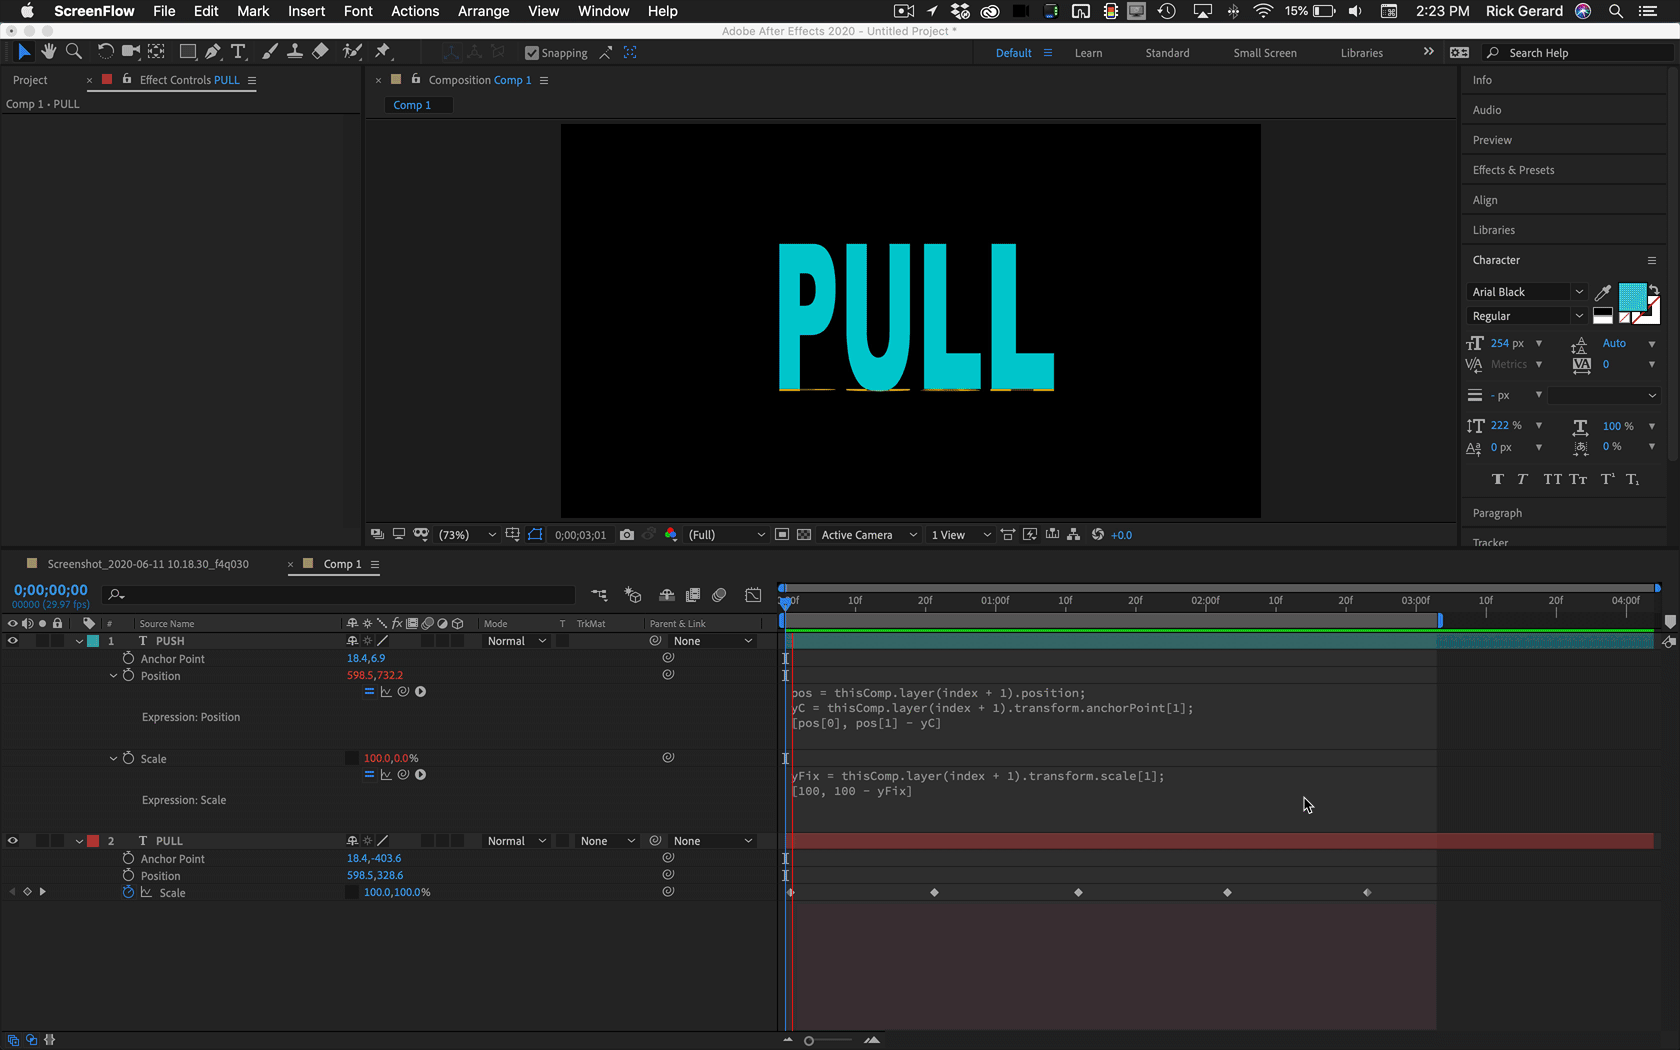The width and height of the screenshot is (1680, 1050).
Task: Select the Horizontal Type tool
Action: [x=238, y=52]
